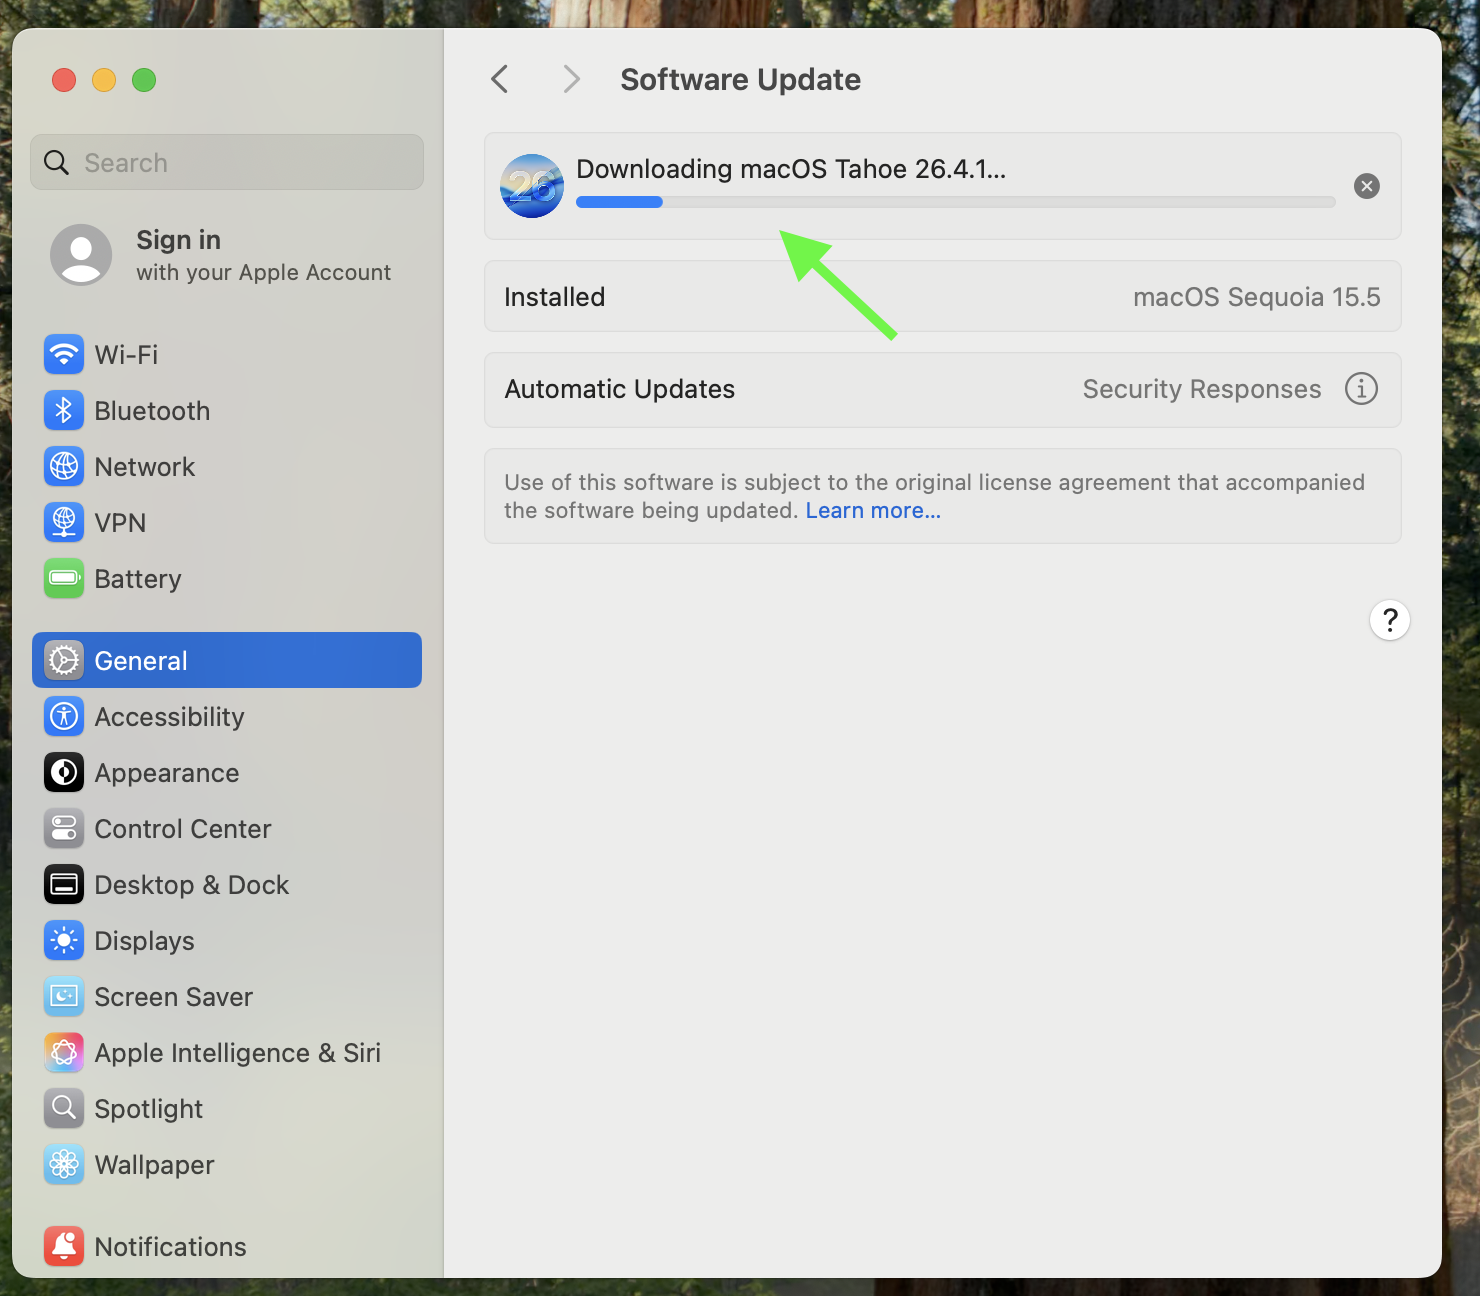
Task: Click the Appearance icon
Action: coord(64,773)
